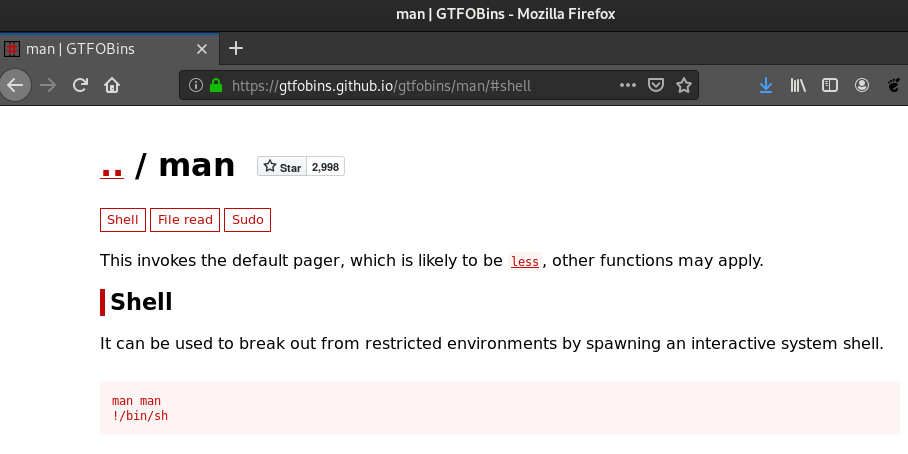Click the GitHub Star button
The height and width of the screenshot is (454, 908).
click(x=282, y=167)
